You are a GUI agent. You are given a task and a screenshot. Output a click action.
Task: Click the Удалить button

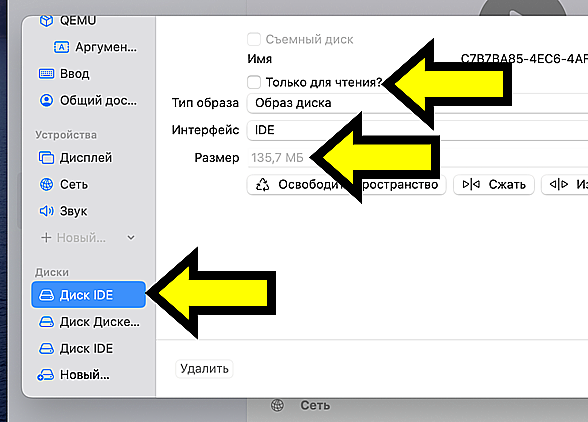tap(204, 369)
